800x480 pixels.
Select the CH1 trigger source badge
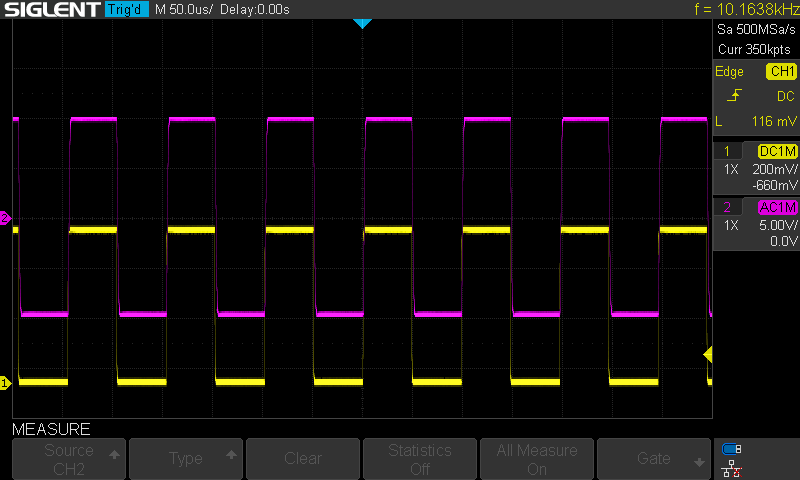(x=781, y=71)
